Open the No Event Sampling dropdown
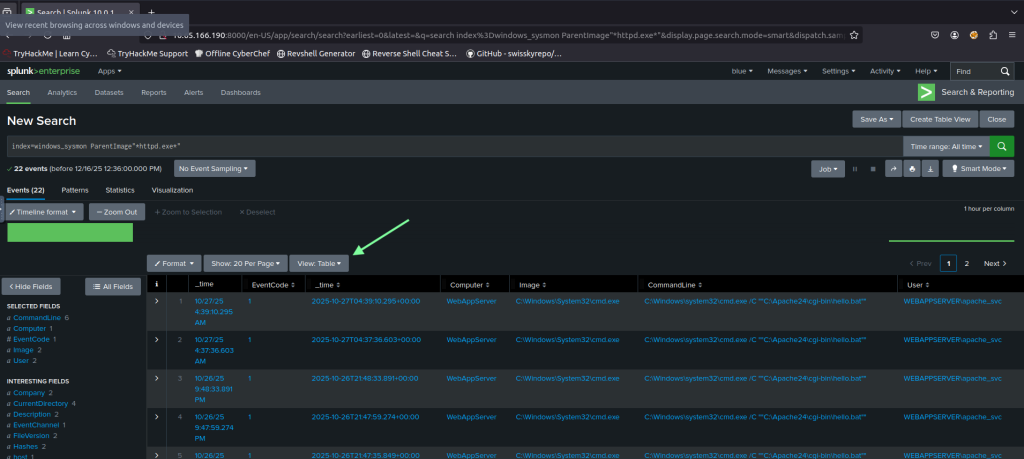This screenshot has height=459, width=1024. tap(215, 168)
